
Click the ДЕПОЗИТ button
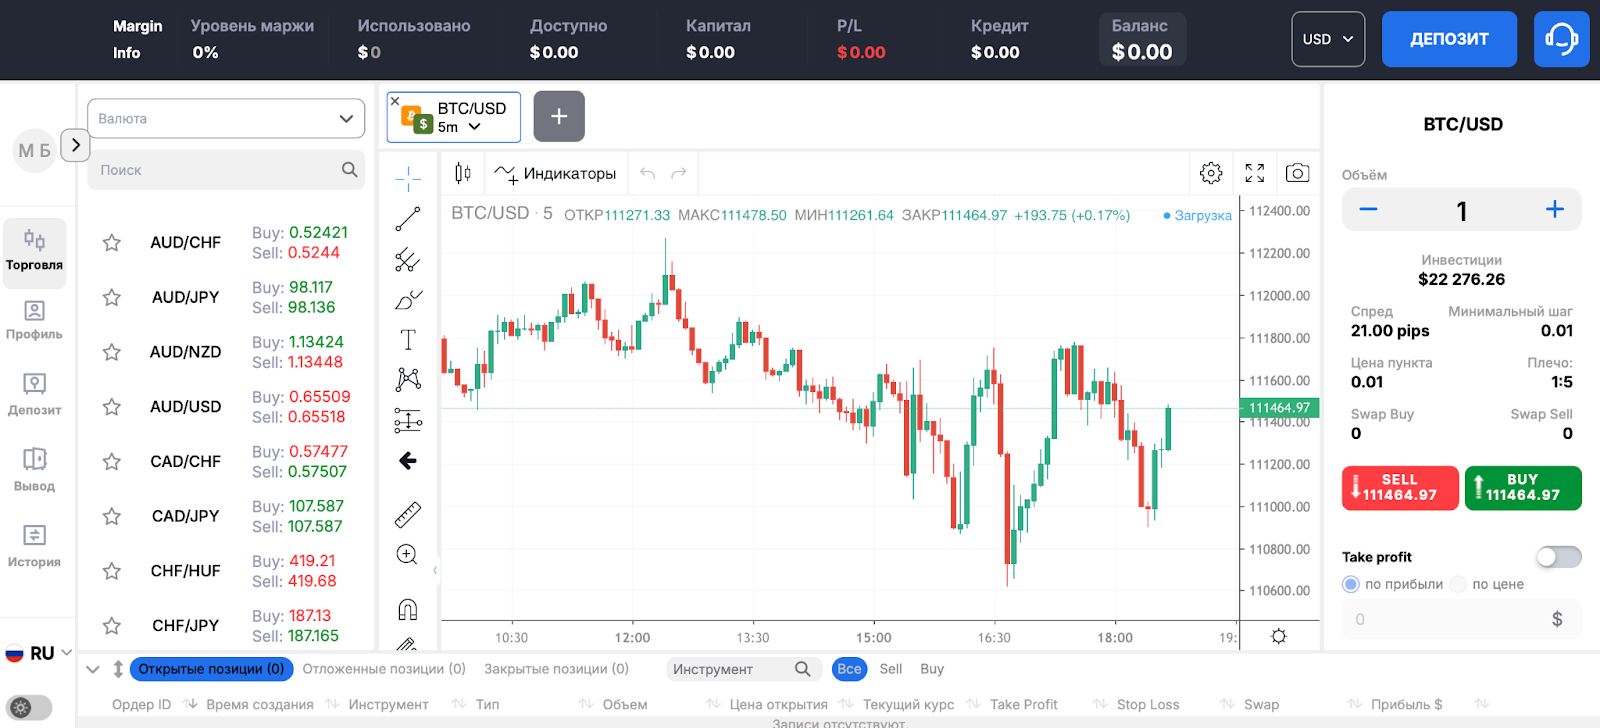pos(1449,39)
